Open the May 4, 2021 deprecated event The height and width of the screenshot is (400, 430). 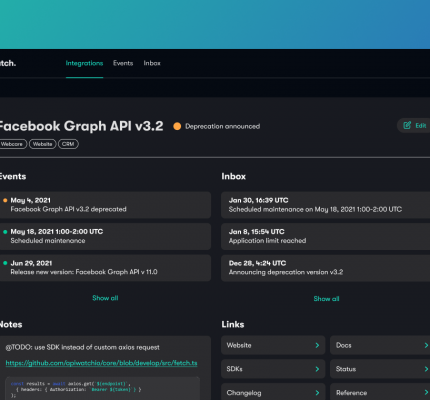pyautogui.click(x=105, y=205)
